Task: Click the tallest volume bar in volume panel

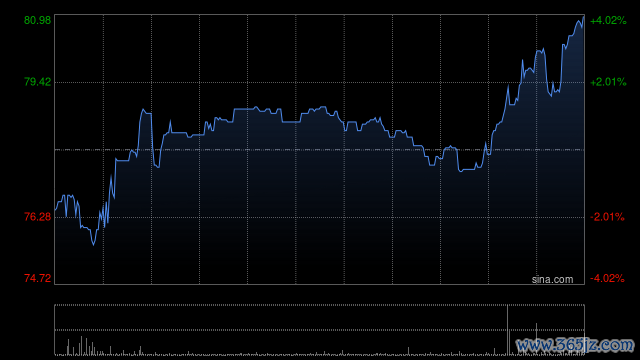Action: pos(508,330)
